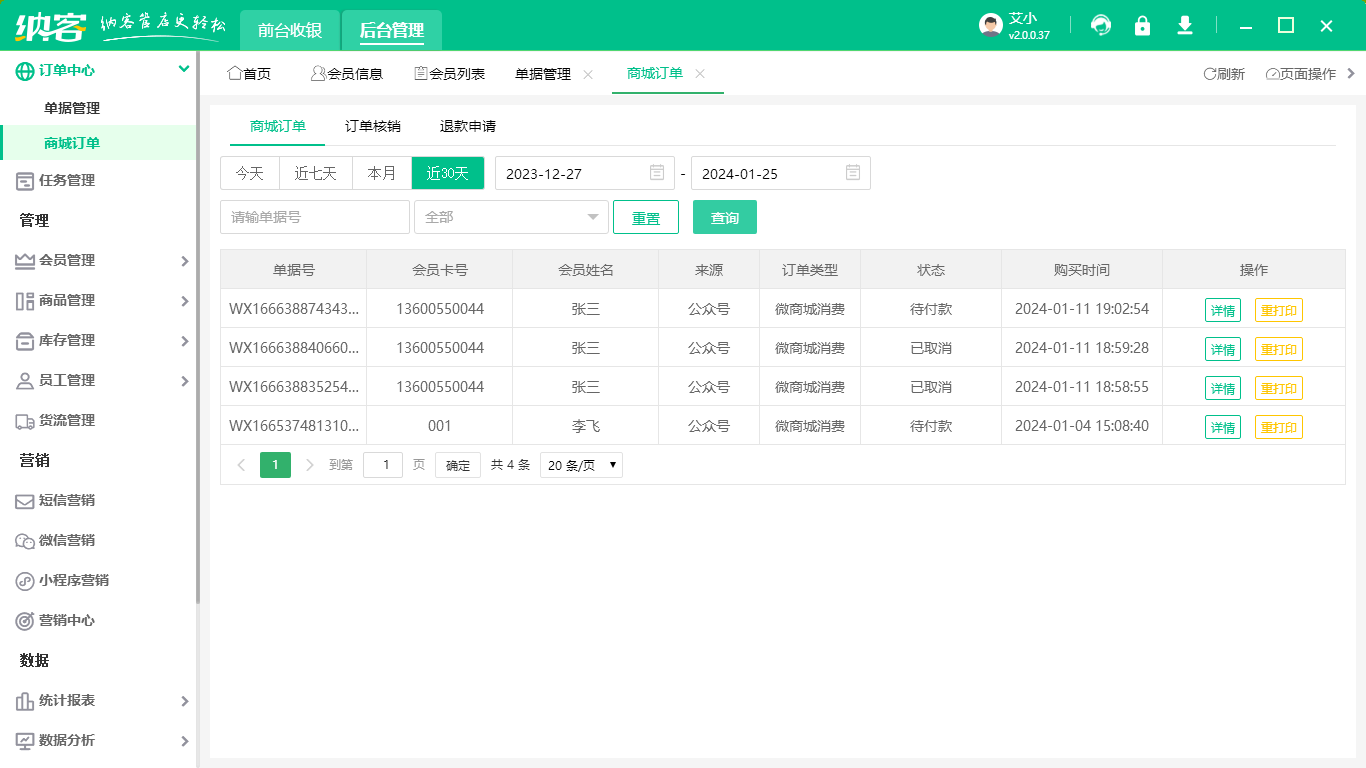Switch to 前台收银 mode
This screenshot has width=1366, height=768.
289,29
